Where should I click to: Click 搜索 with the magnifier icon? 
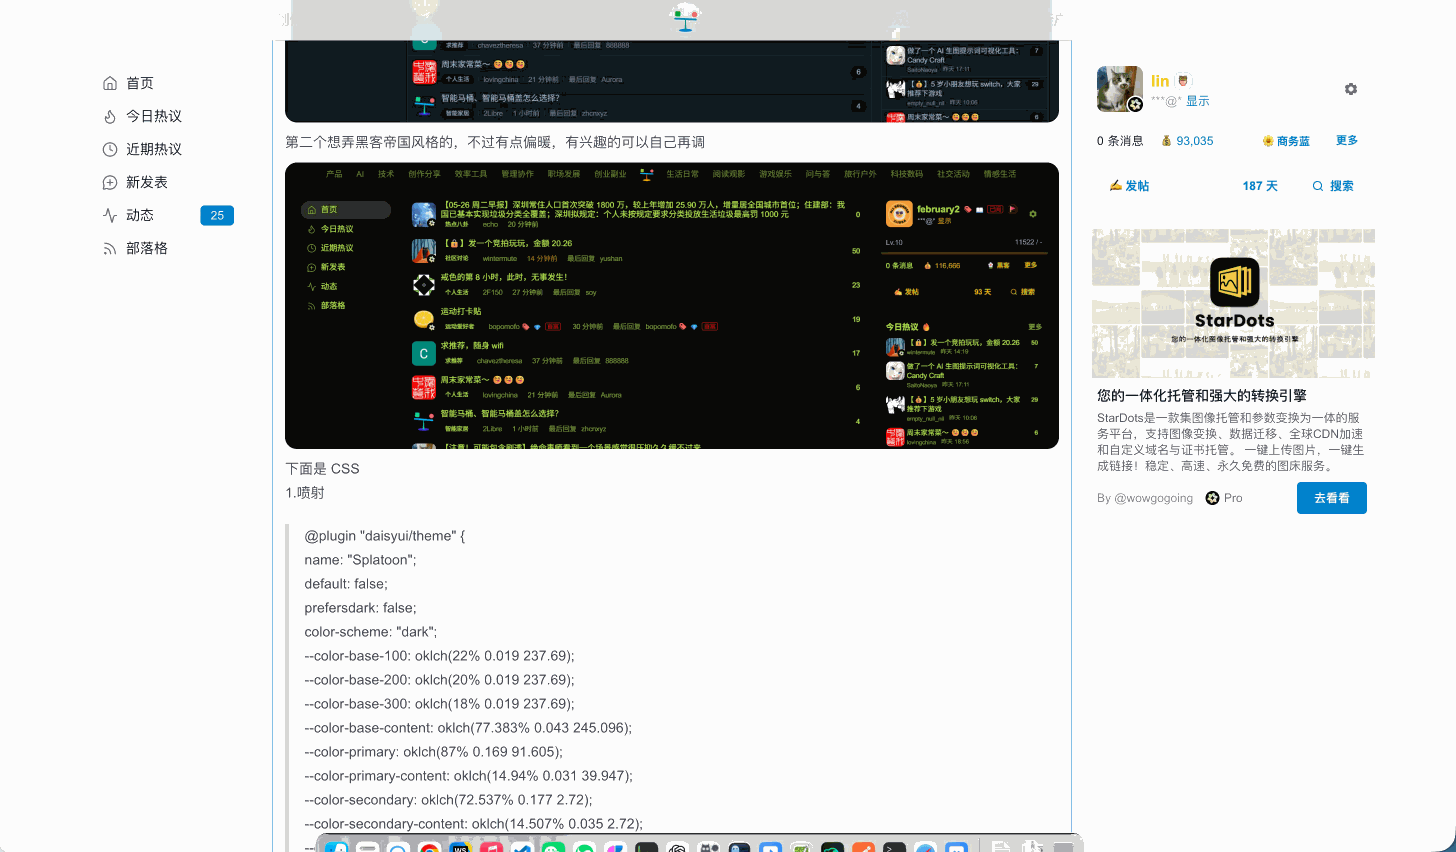tap(1333, 186)
